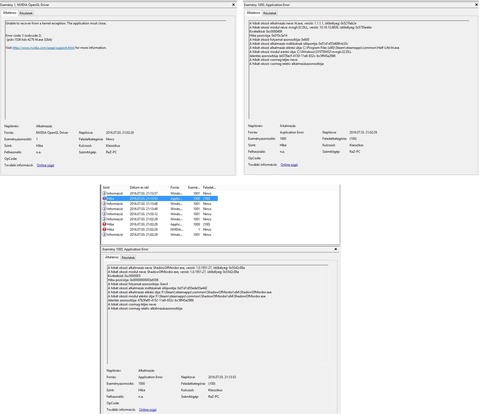Click logged date value in ShadowOfMordor panel

click(x=222, y=377)
